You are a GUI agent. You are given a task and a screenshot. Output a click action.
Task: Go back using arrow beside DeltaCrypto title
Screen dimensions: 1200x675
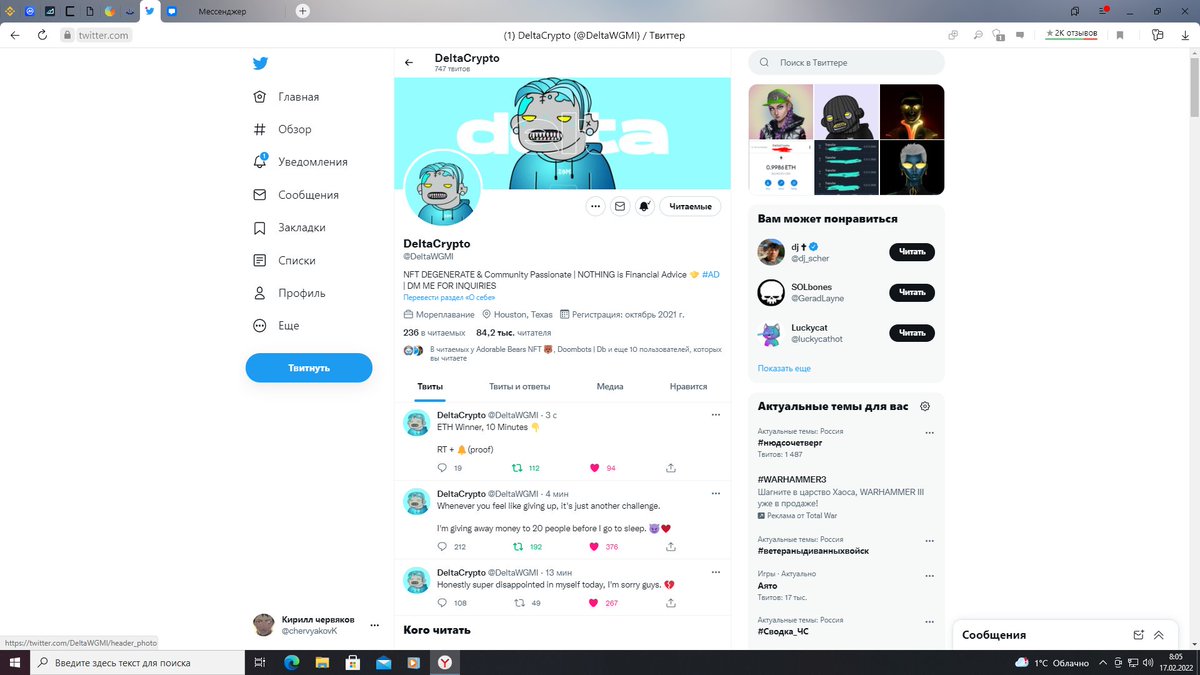click(x=409, y=63)
